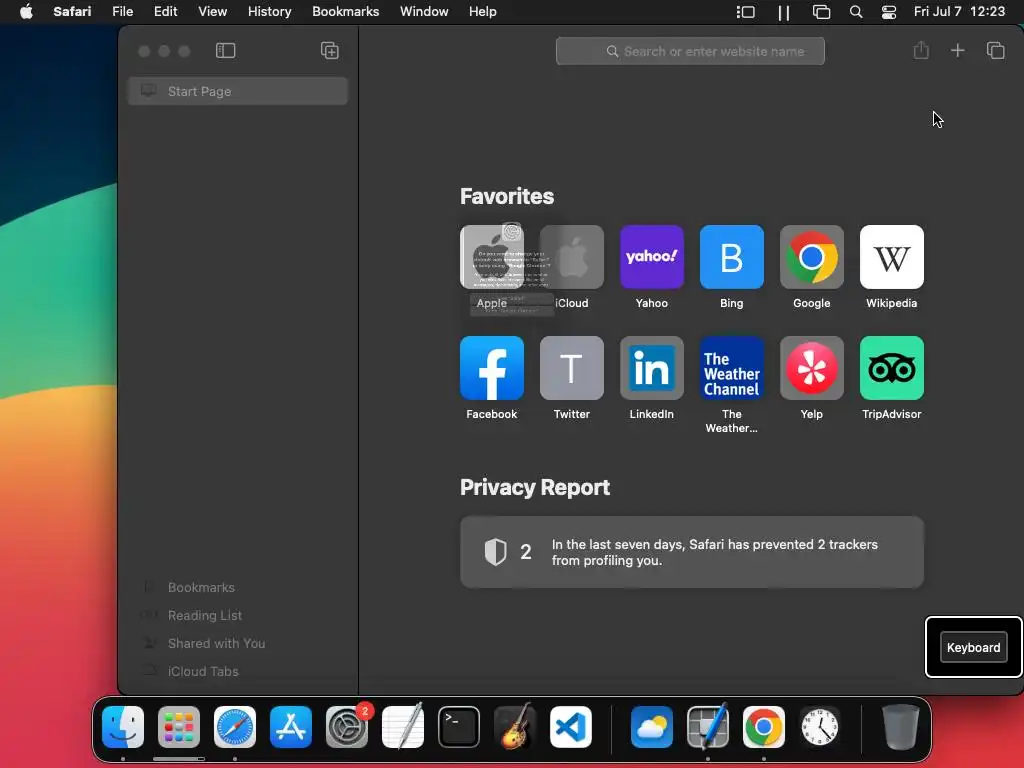
Task: Click the Keyboard button
Action: (x=973, y=648)
